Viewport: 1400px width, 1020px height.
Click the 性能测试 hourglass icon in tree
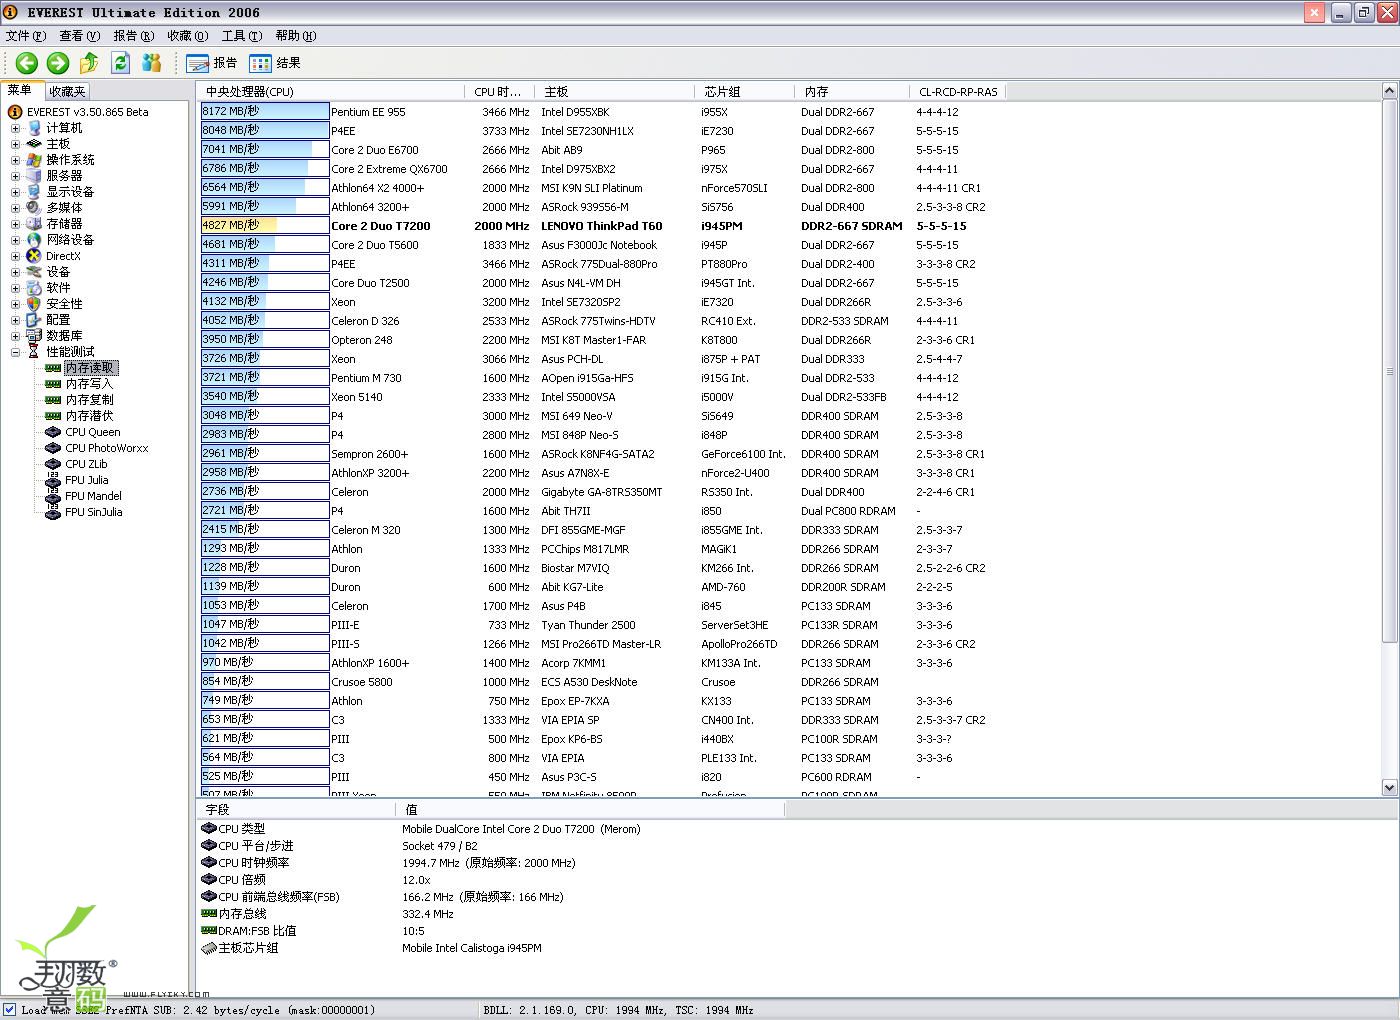coord(34,352)
